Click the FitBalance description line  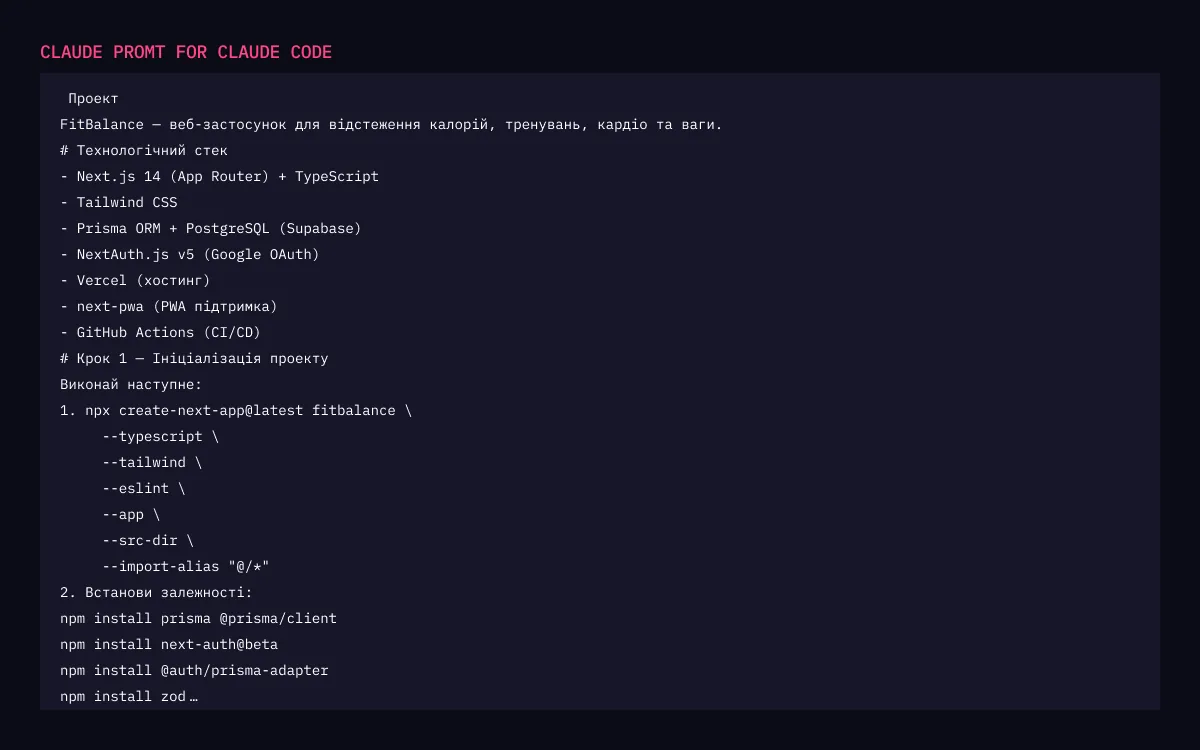click(391, 124)
